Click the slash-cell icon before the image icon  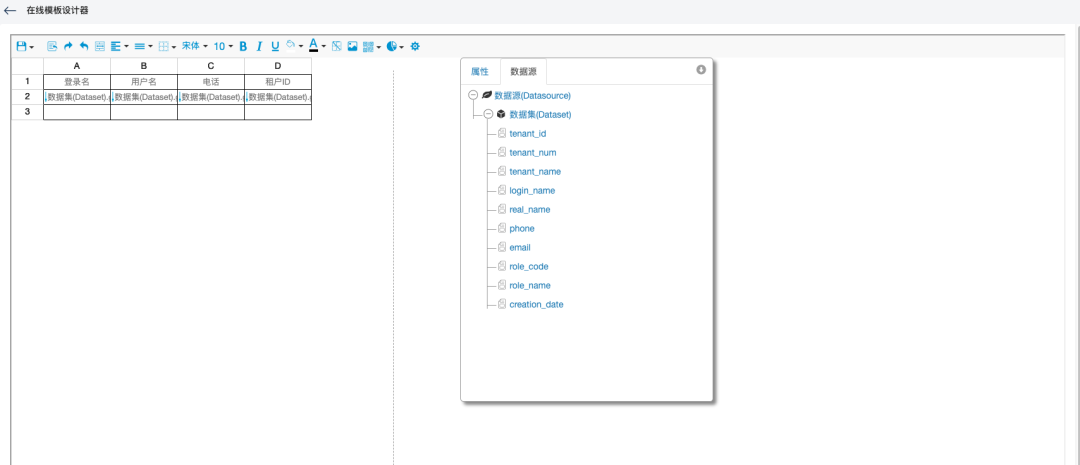pyautogui.click(x=337, y=46)
